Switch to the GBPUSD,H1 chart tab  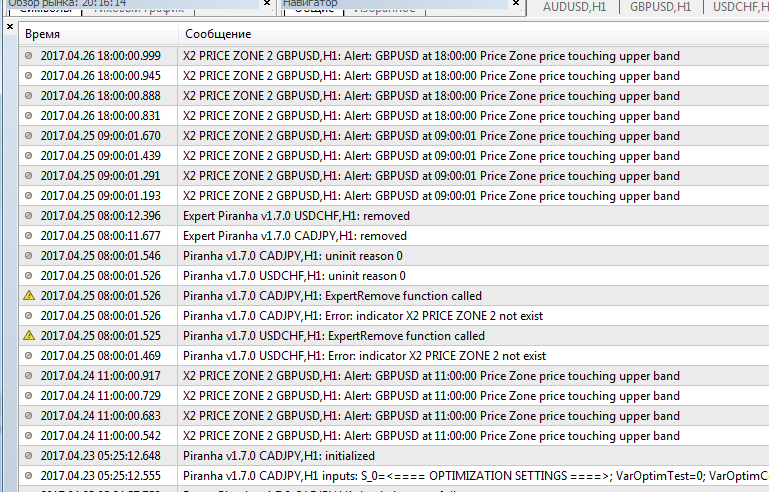tap(660, 7)
